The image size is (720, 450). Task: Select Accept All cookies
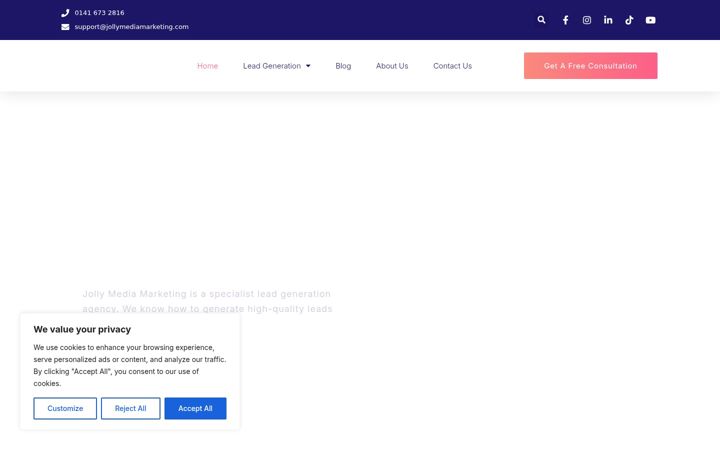pyautogui.click(x=195, y=408)
